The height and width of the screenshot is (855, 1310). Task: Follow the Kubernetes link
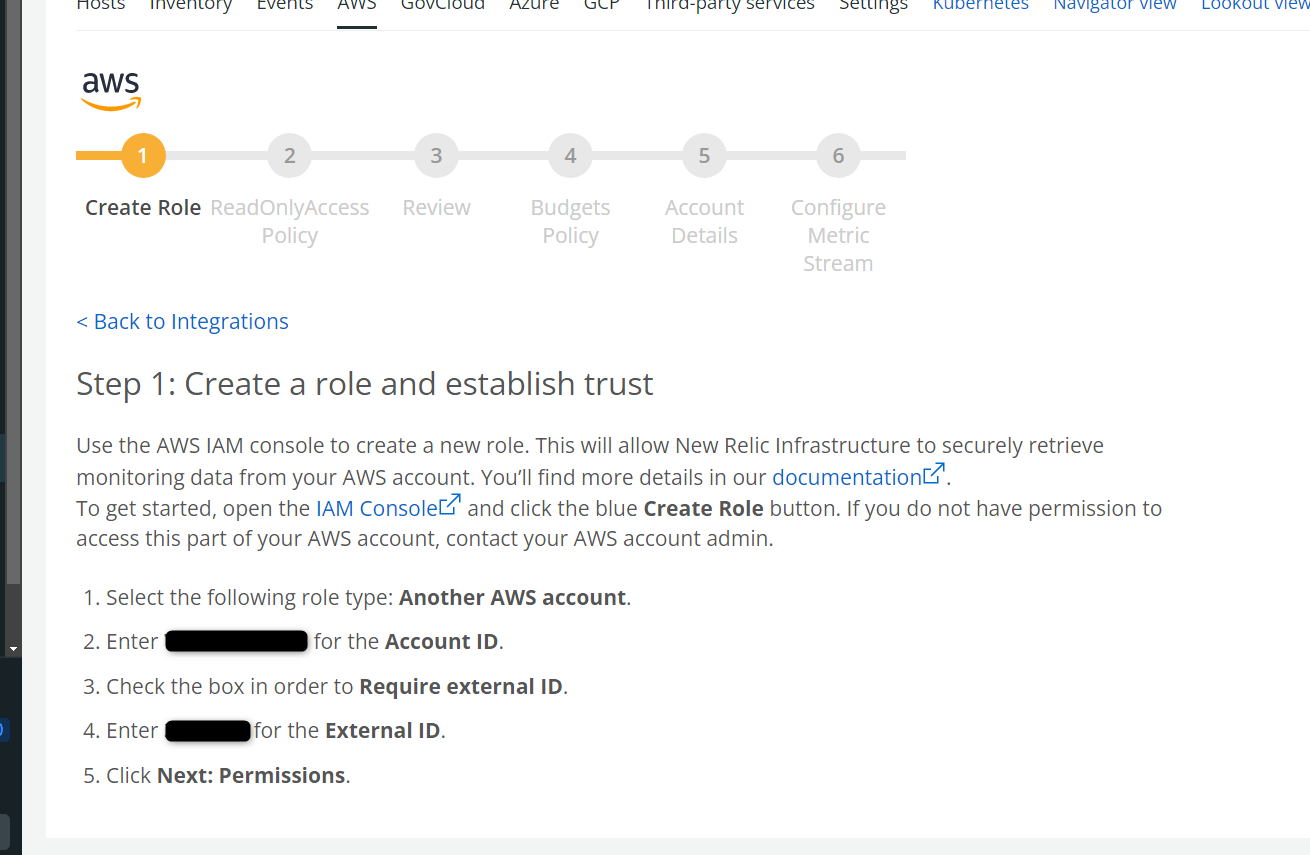pyautogui.click(x=981, y=6)
